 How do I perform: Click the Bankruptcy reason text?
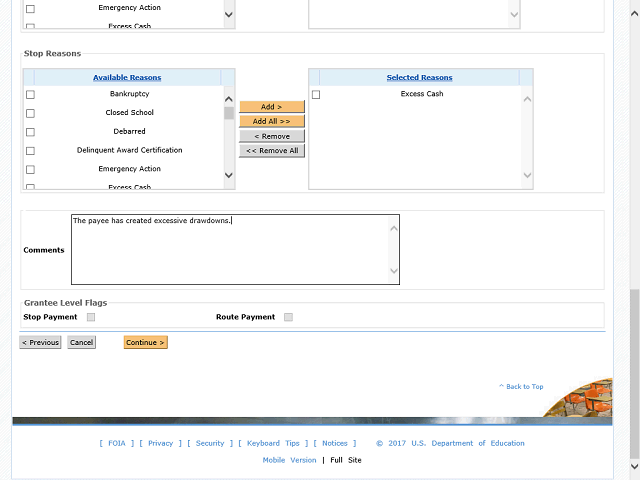[129, 94]
